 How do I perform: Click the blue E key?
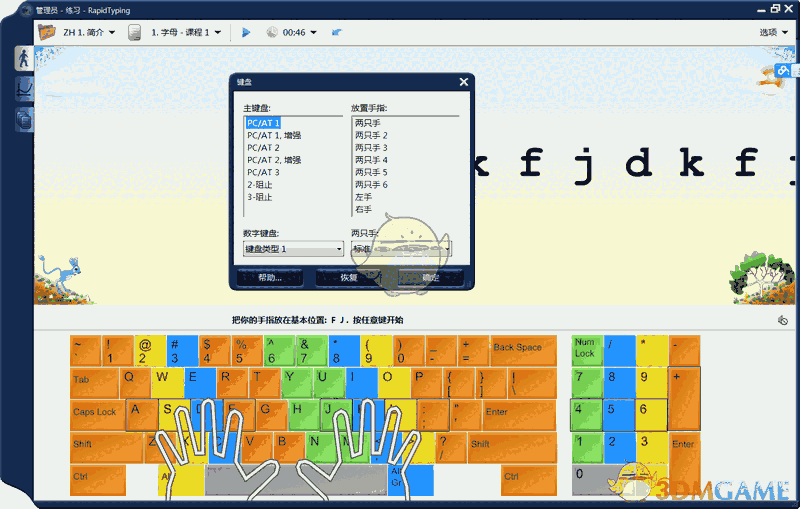click(199, 383)
